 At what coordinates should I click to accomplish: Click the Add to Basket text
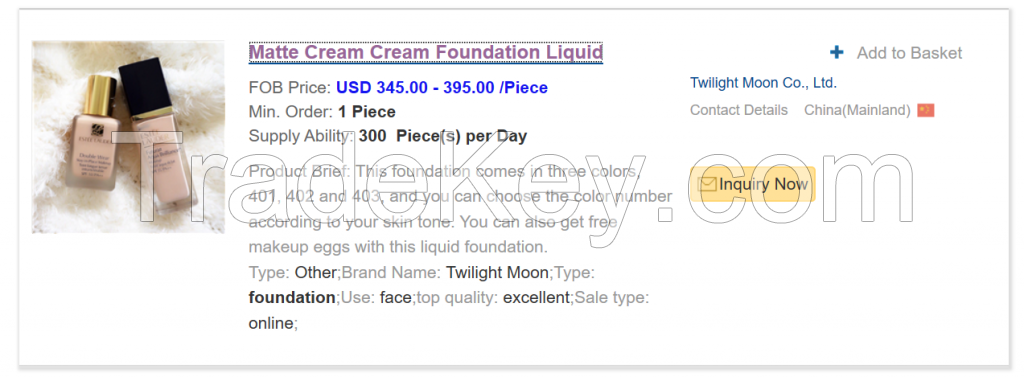click(x=909, y=53)
